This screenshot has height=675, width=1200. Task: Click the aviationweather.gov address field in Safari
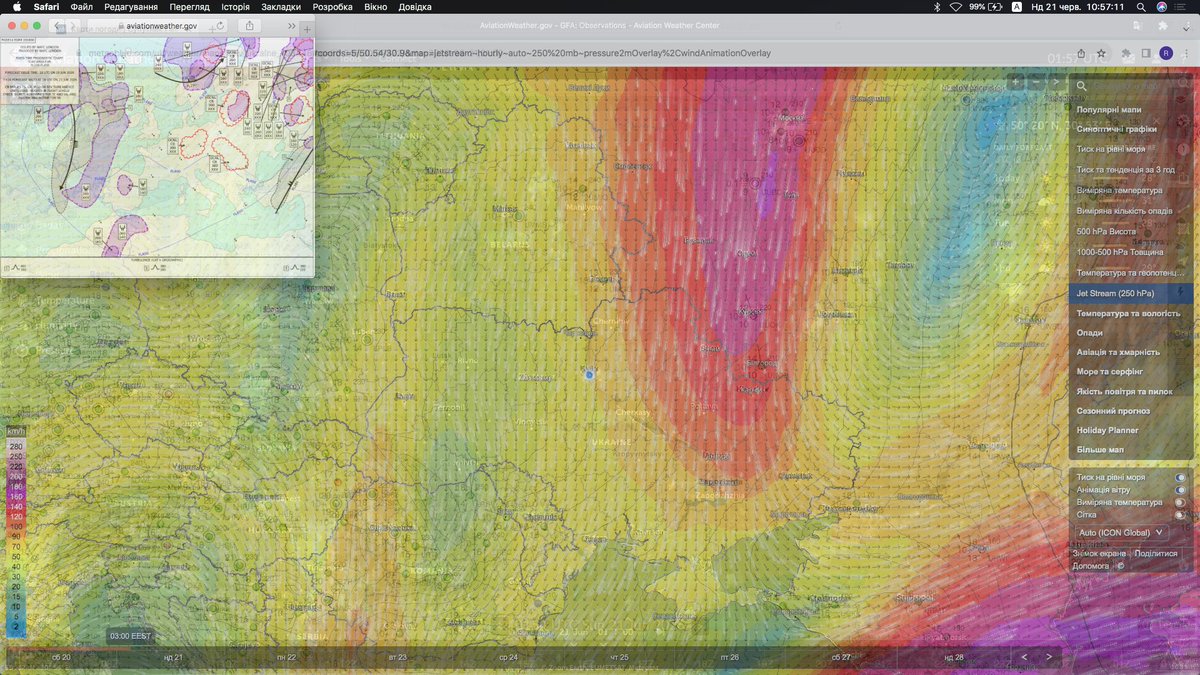click(158, 25)
